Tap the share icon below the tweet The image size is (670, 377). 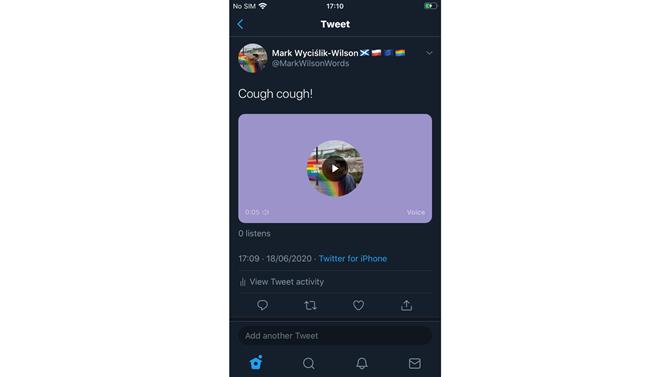(x=406, y=305)
